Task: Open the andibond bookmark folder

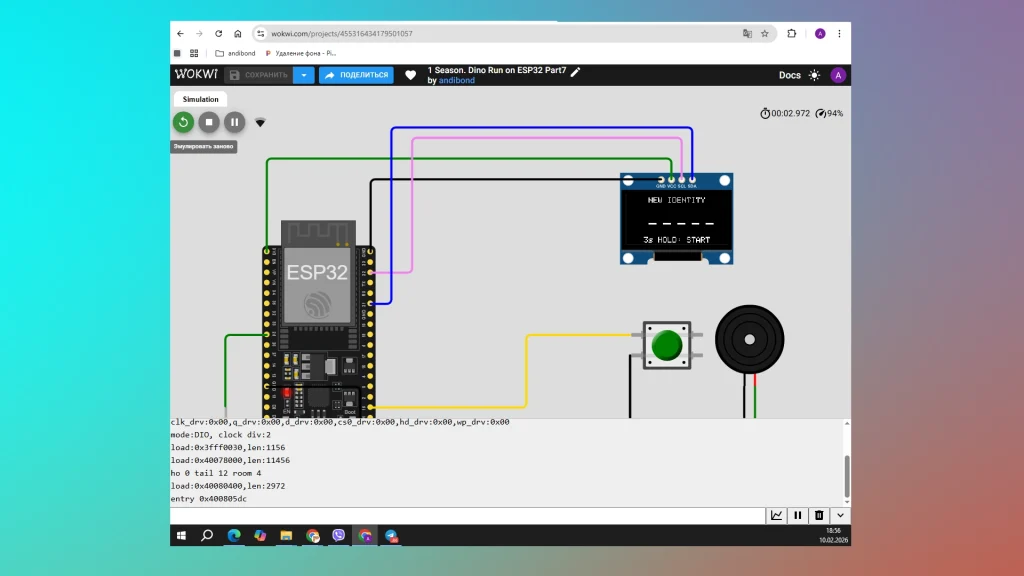Action: [235, 53]
